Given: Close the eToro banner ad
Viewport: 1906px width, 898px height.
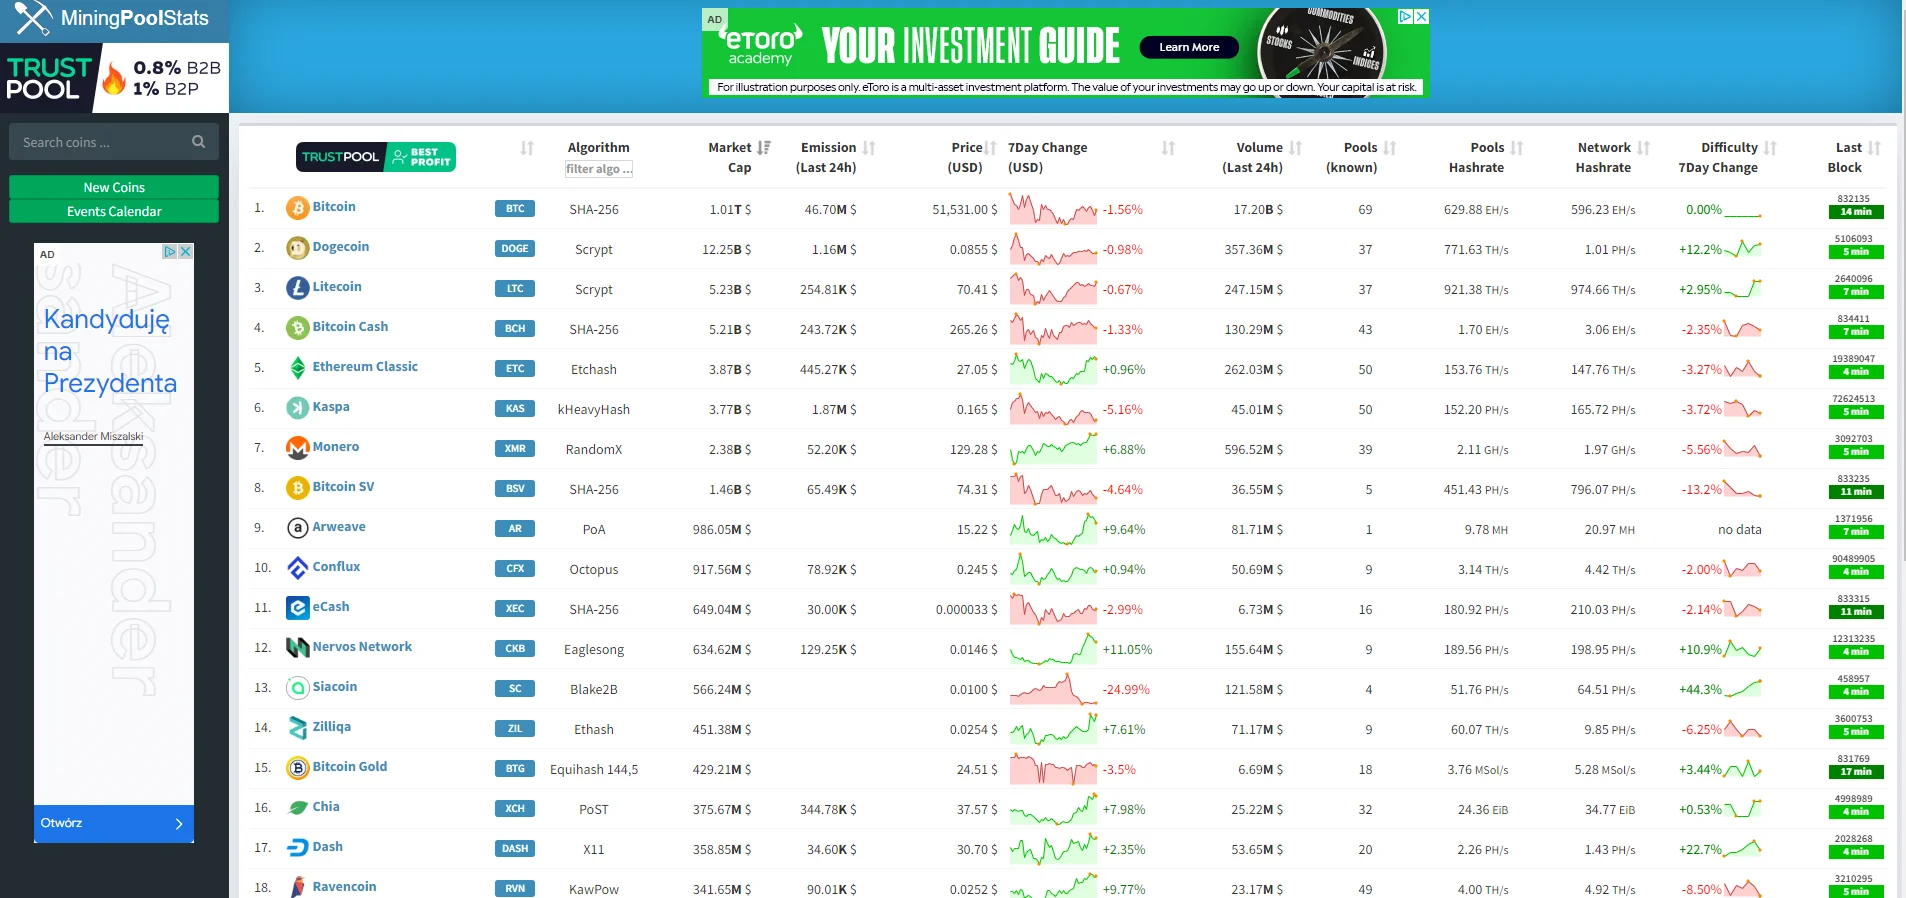Looking at the screenshot, I should [x=1421, y=16].
